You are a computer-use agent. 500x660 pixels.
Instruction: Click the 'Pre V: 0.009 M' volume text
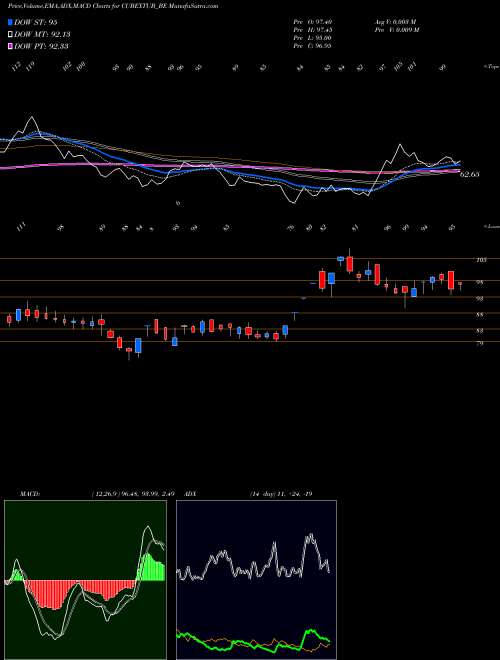[x=396, y=30]
